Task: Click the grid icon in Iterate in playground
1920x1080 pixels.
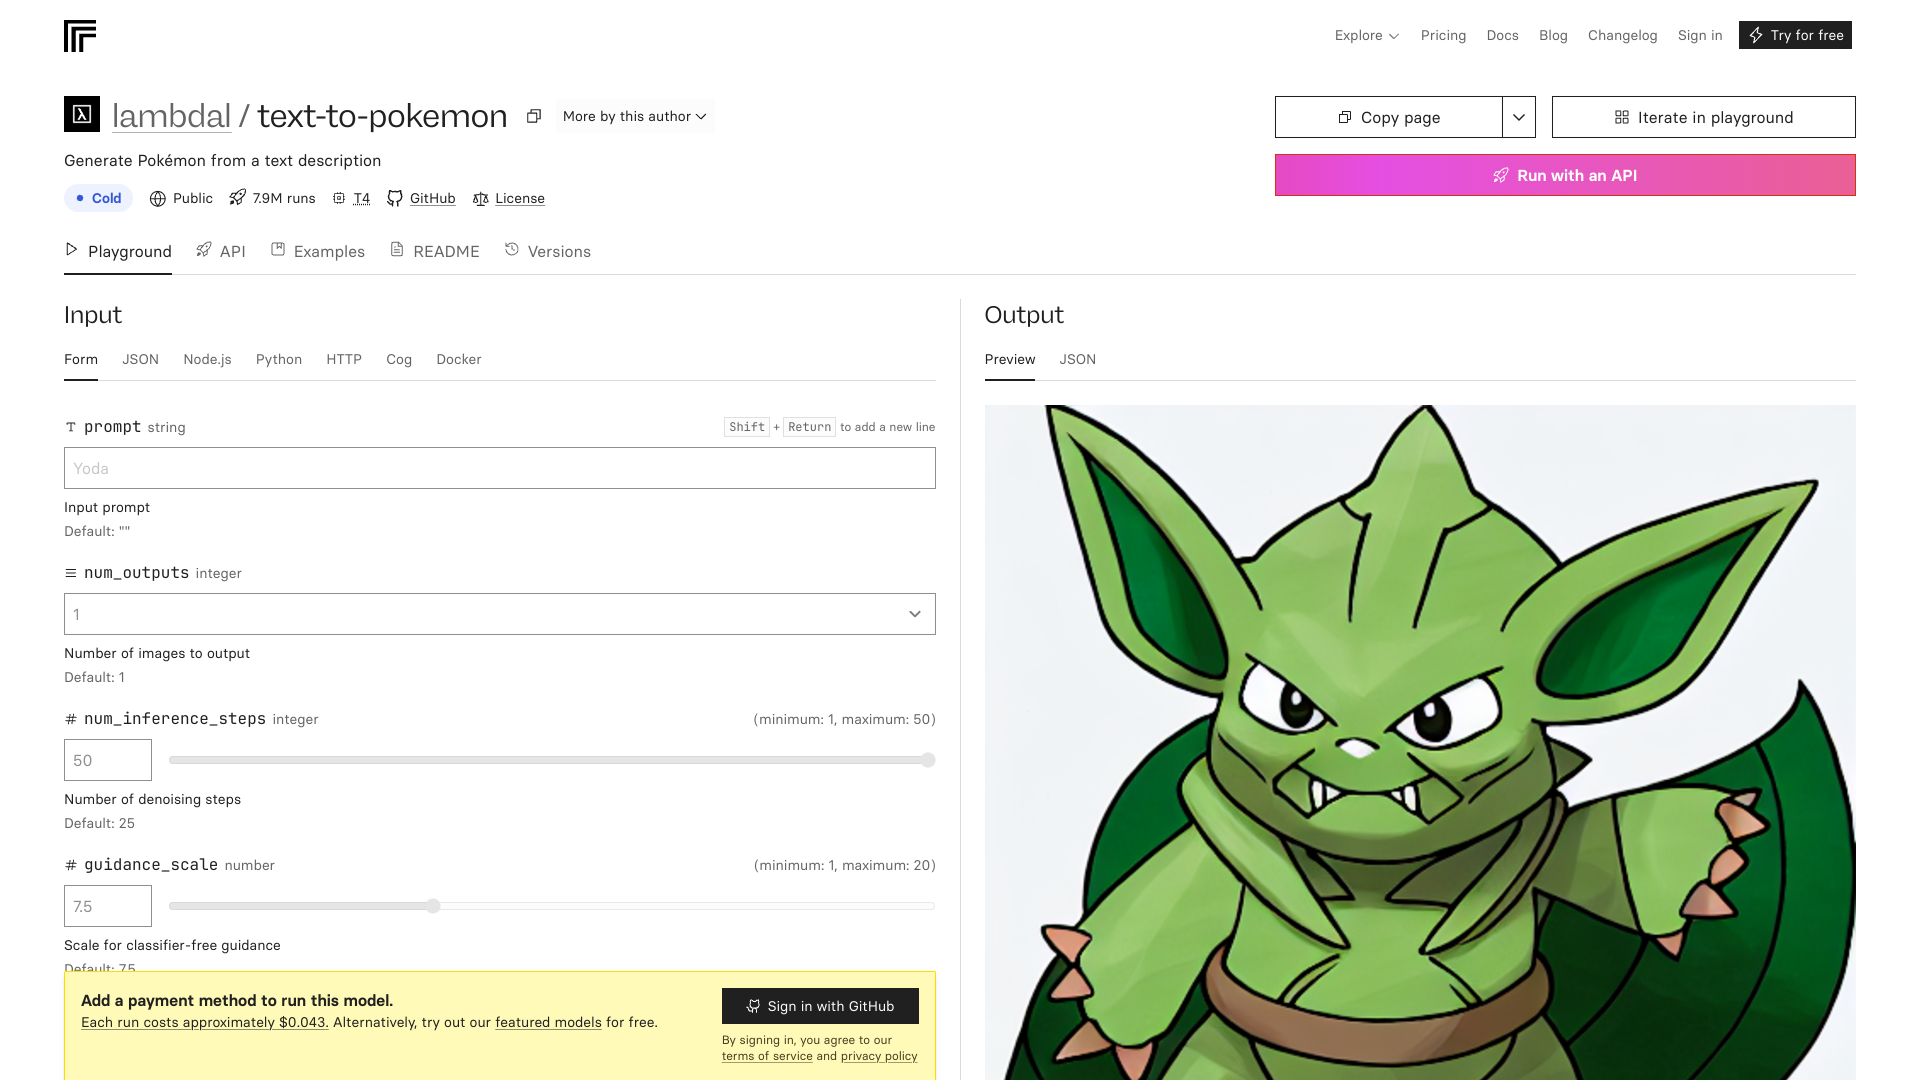Action: pos(1621,117)
